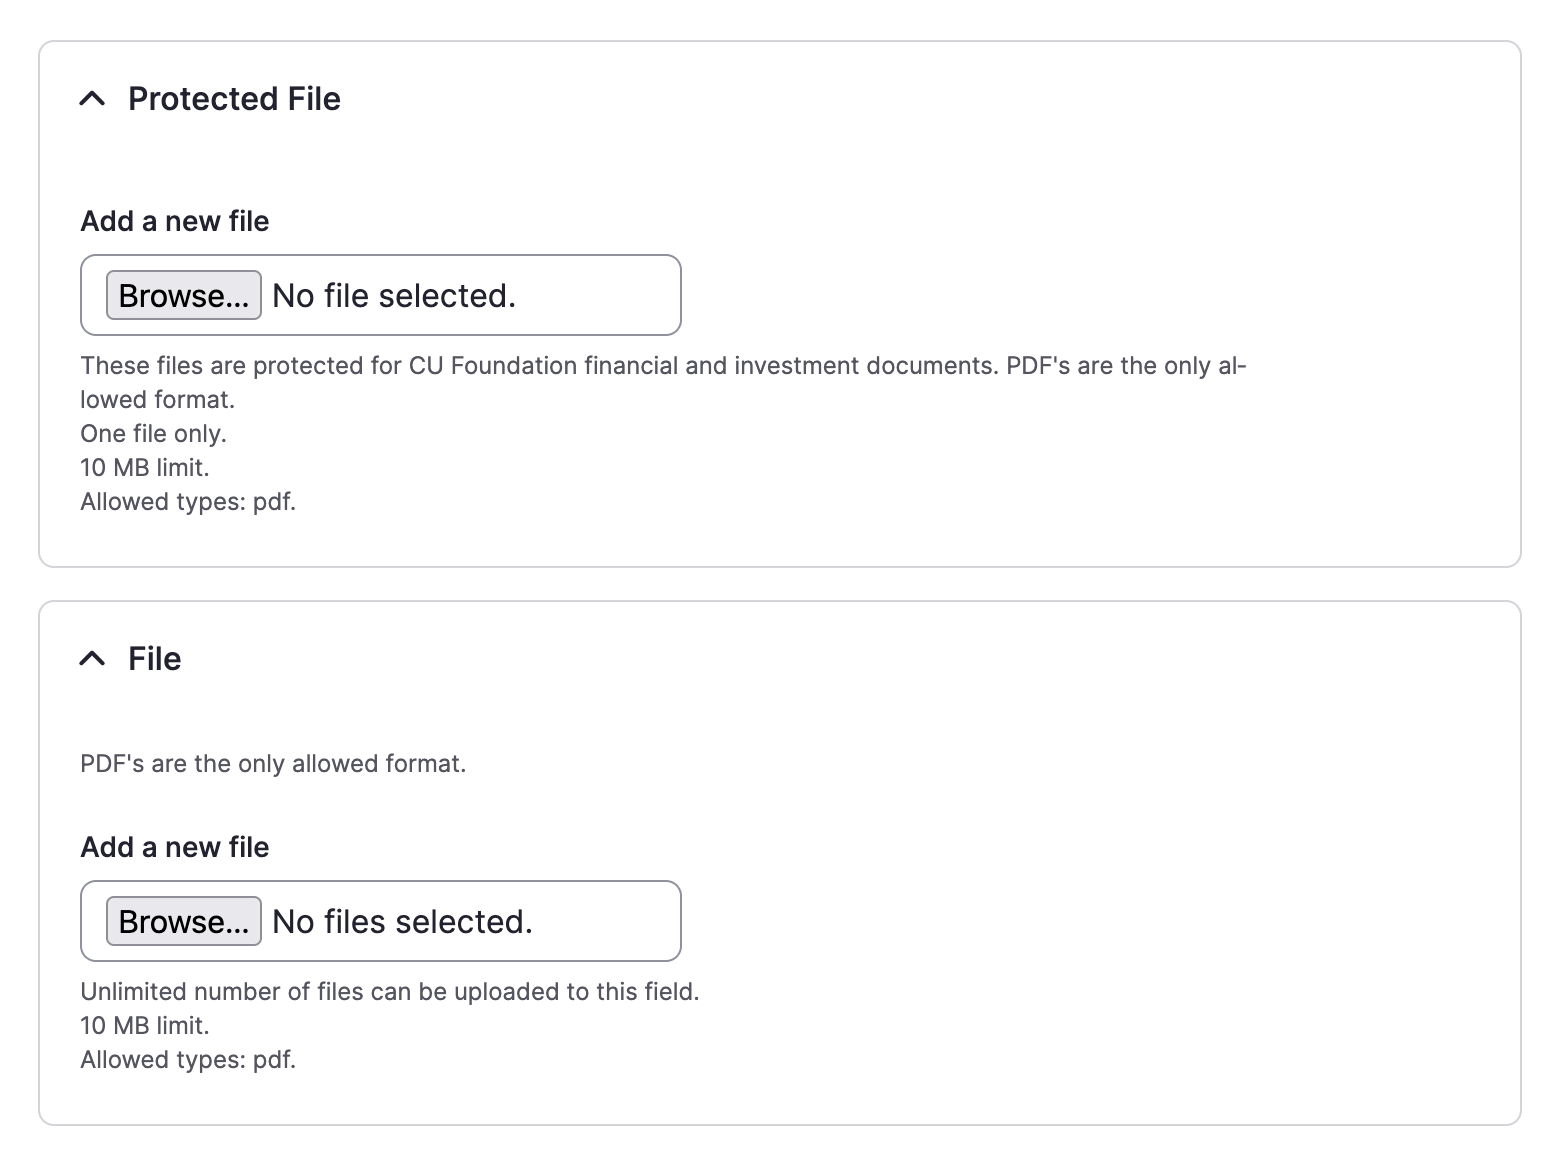The image size is (1552, 1162).
Task: Click Browse button under Protected File
Action: (x=184, y=296)
